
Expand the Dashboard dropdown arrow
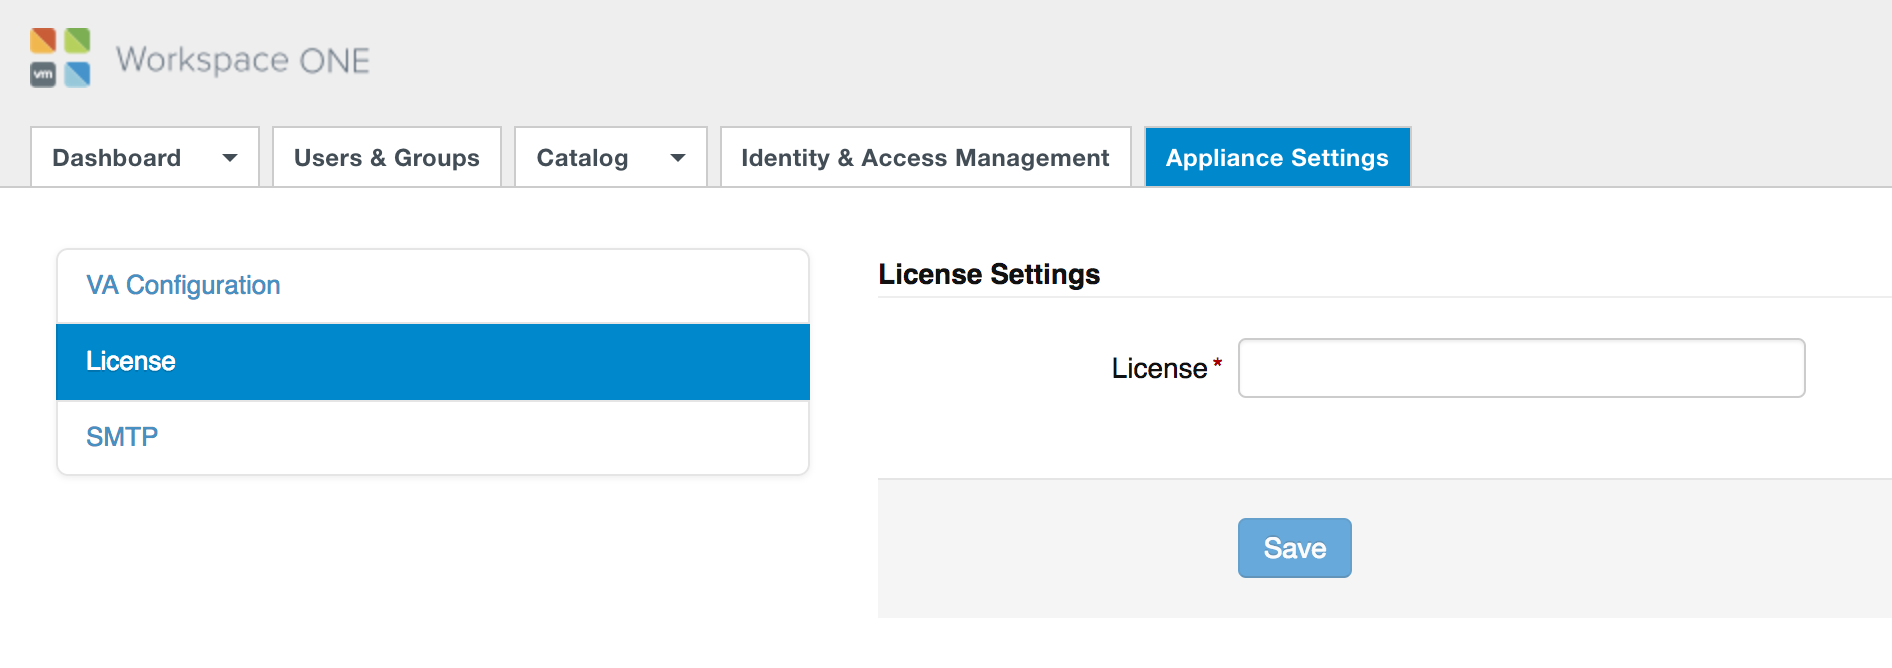230,158
